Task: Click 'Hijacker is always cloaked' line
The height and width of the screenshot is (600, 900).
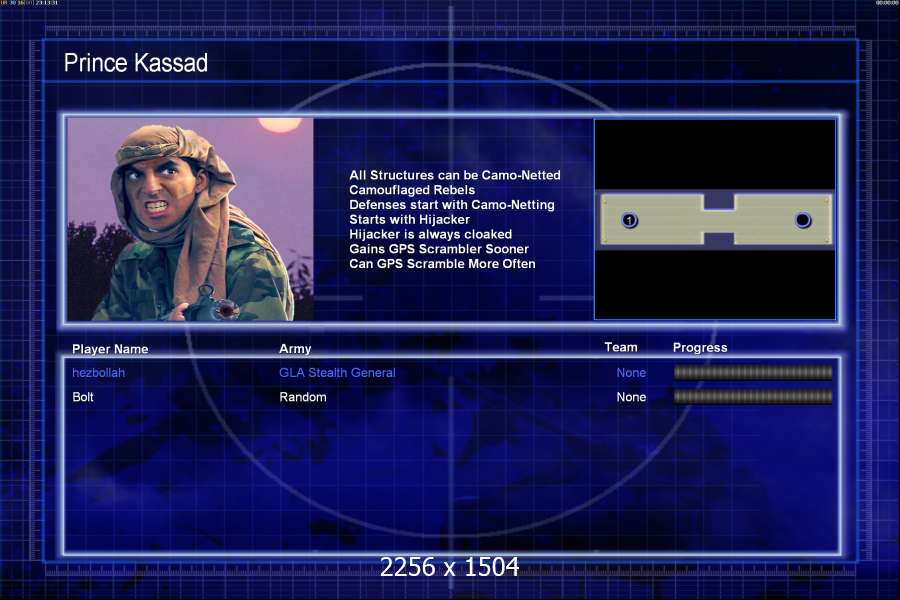Action: (x=430, y=234)
